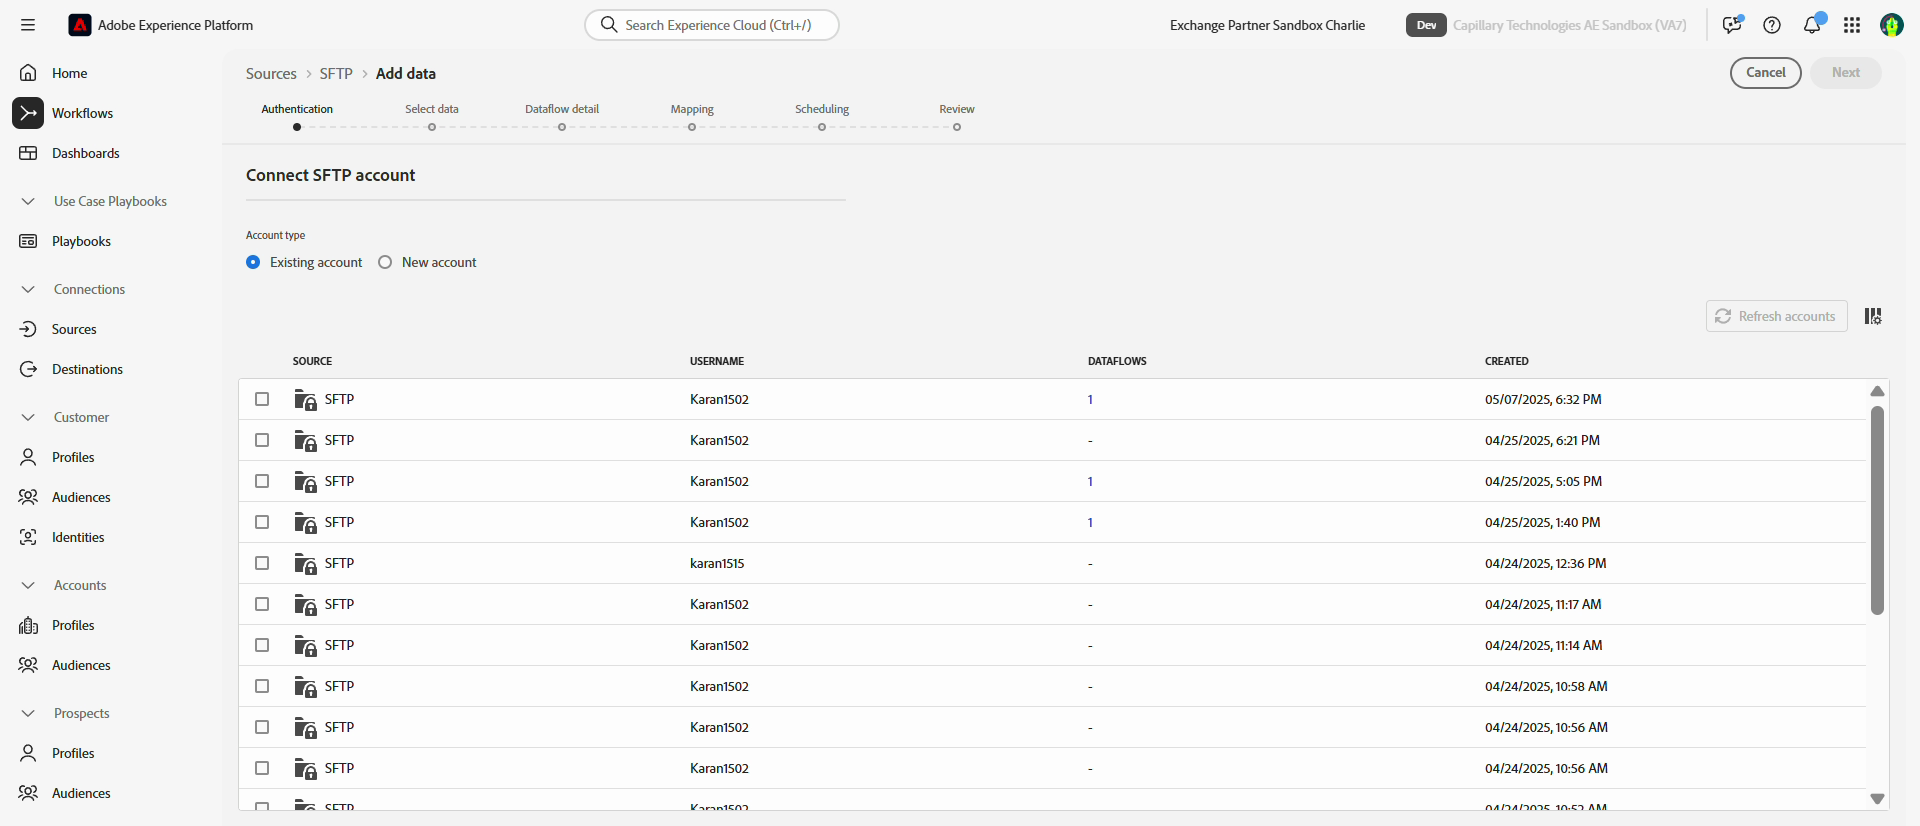
Task: Click the Sources icon in sidebar
Action: (28, 329)
